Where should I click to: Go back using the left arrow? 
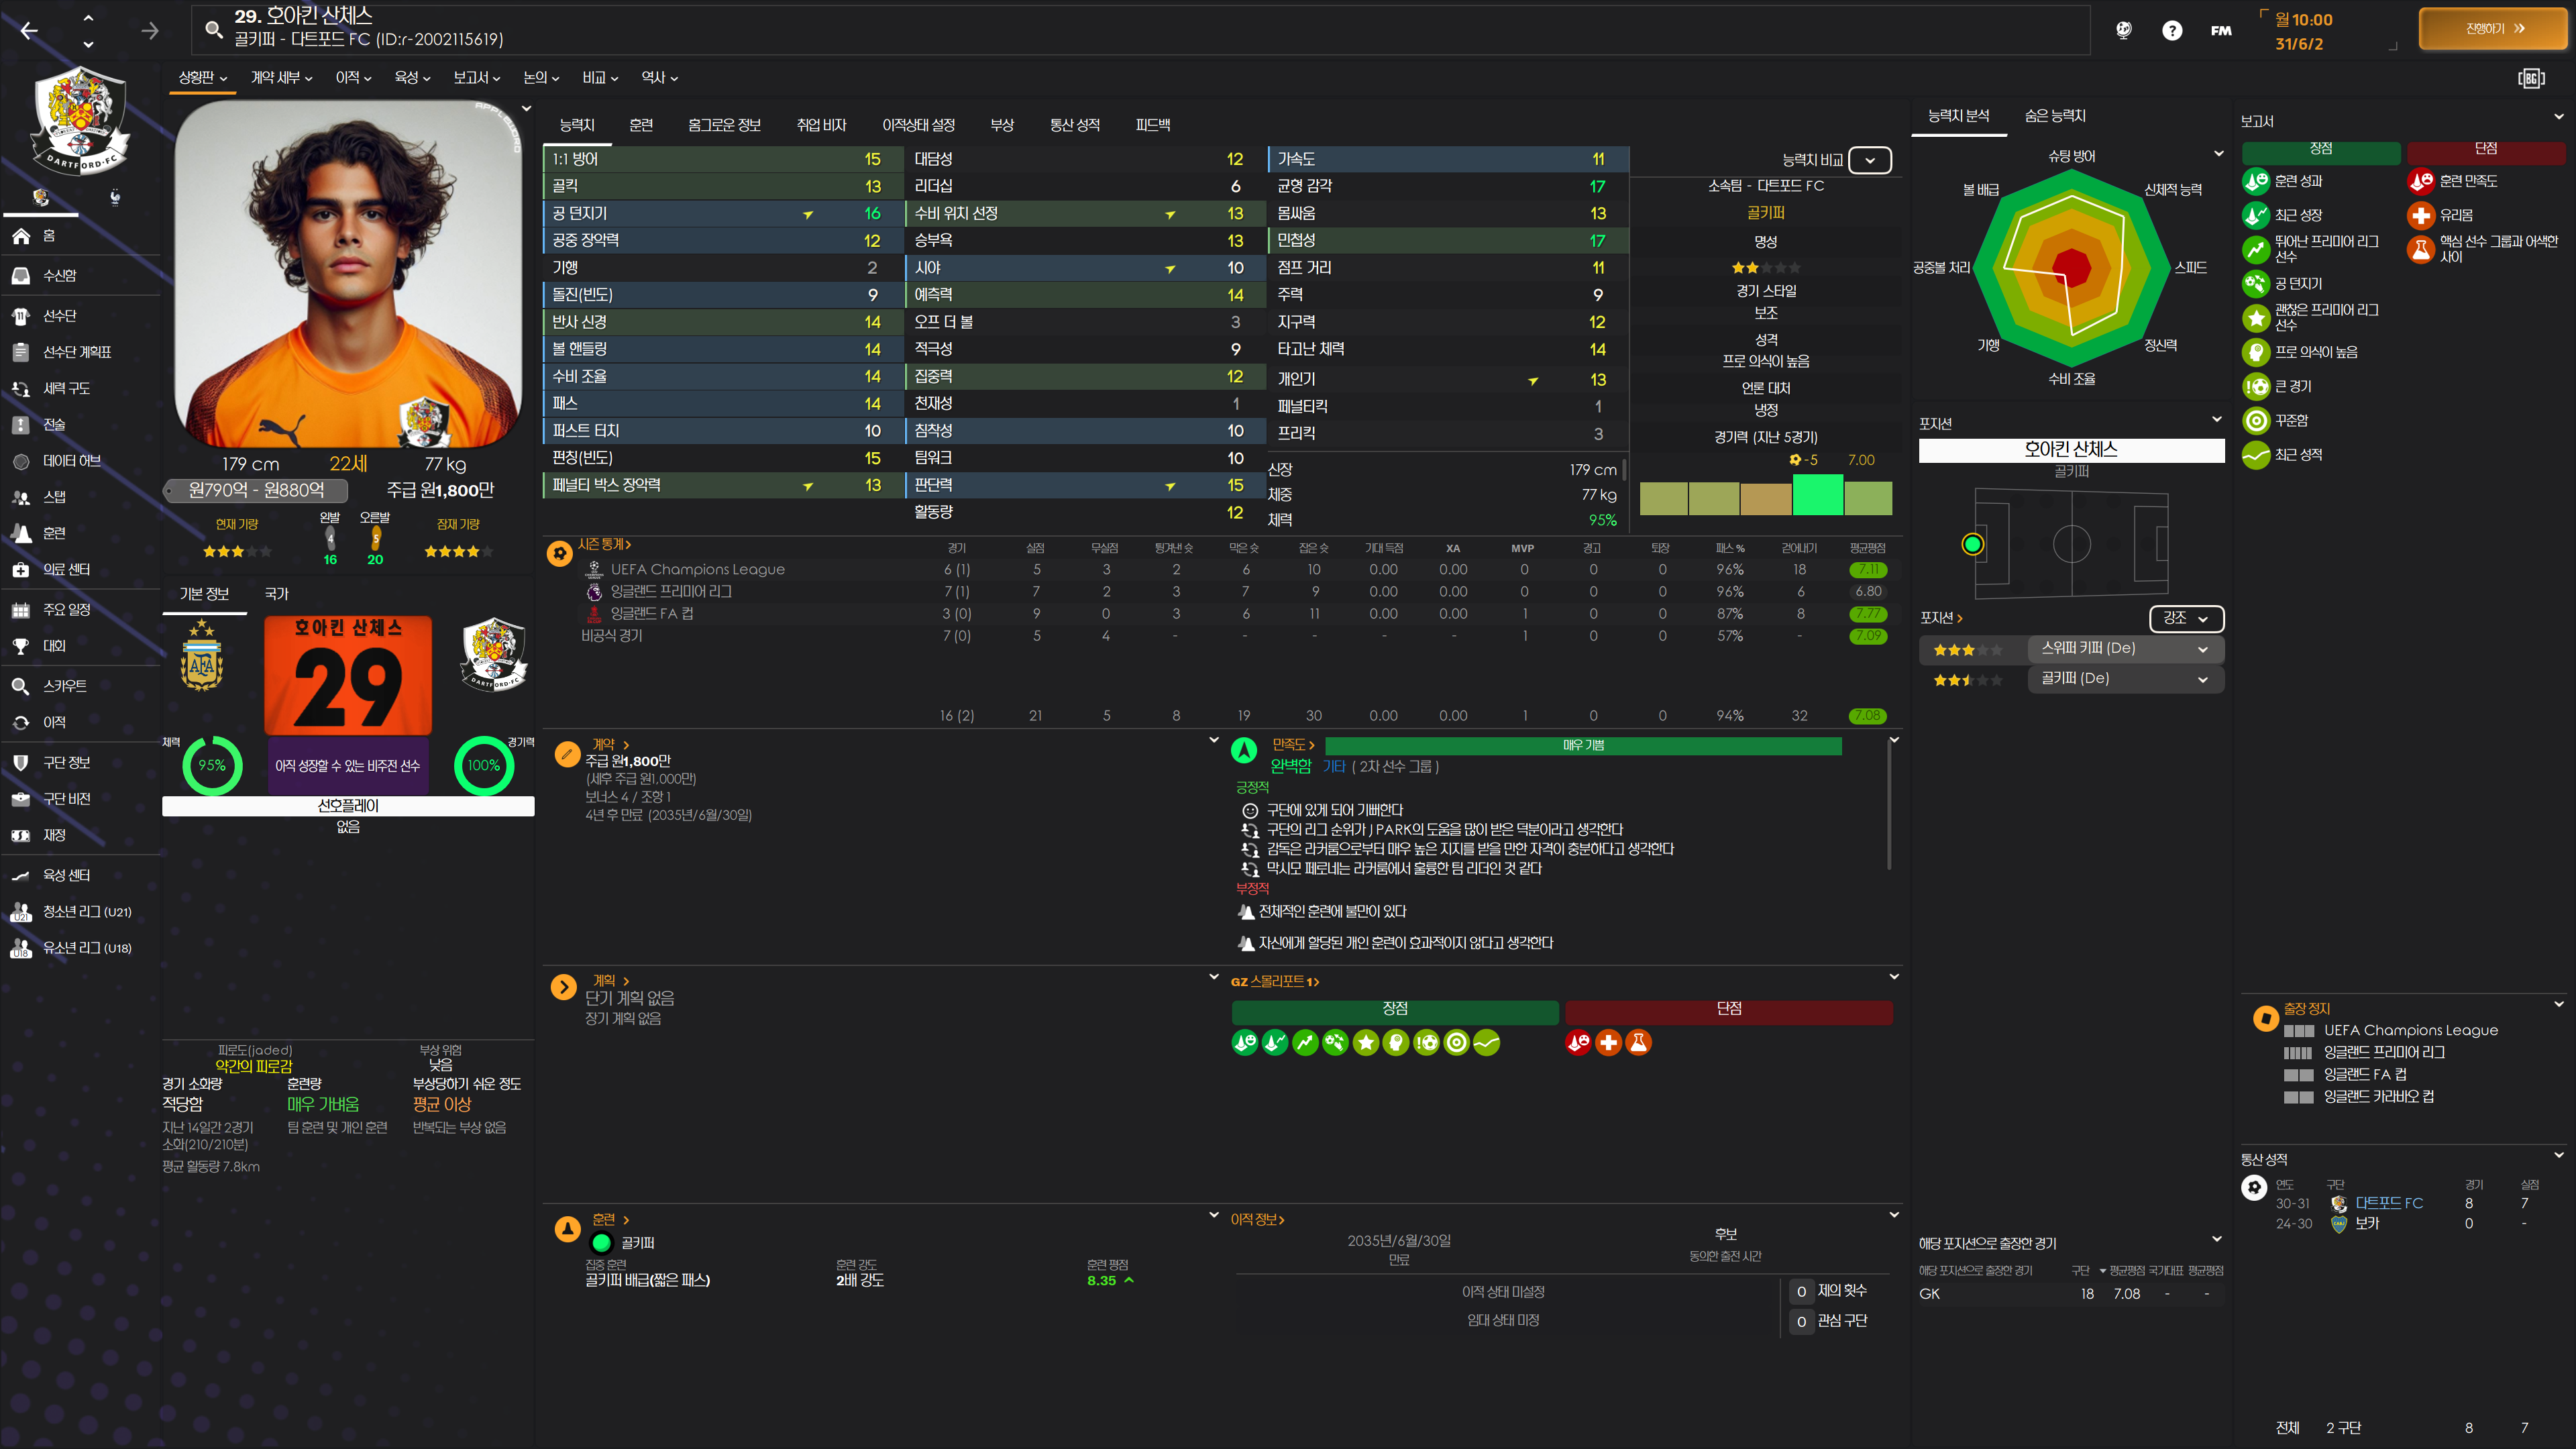[x=29, y=31]
